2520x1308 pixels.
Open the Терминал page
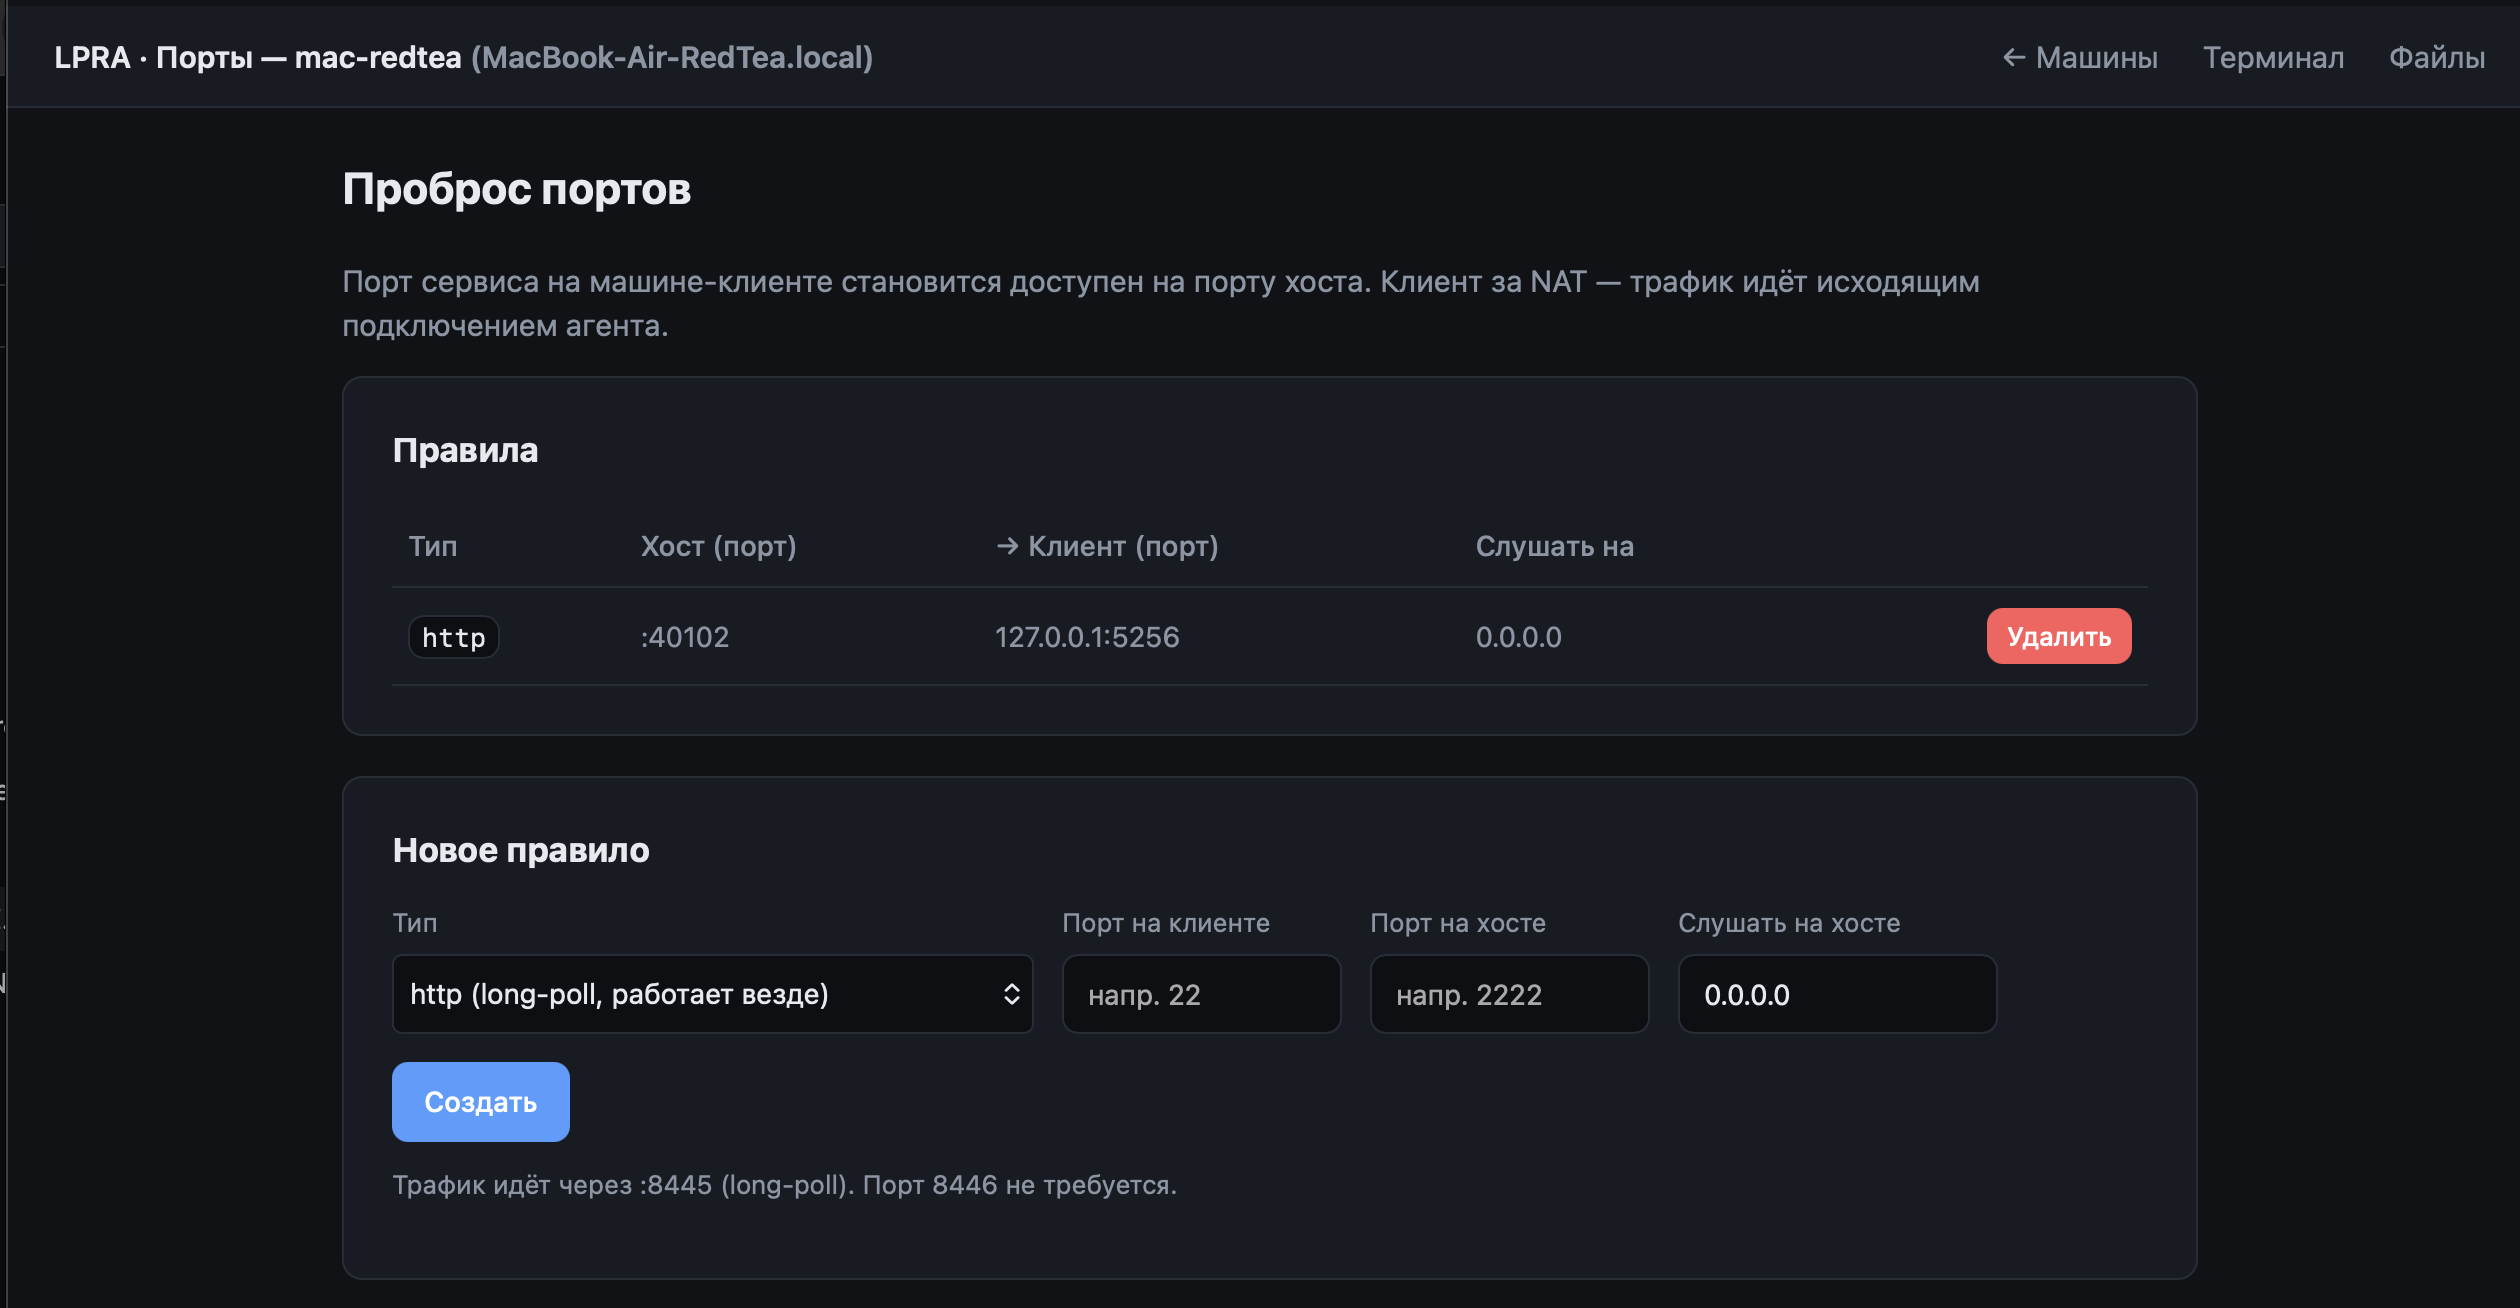[x=2273, y=58]
